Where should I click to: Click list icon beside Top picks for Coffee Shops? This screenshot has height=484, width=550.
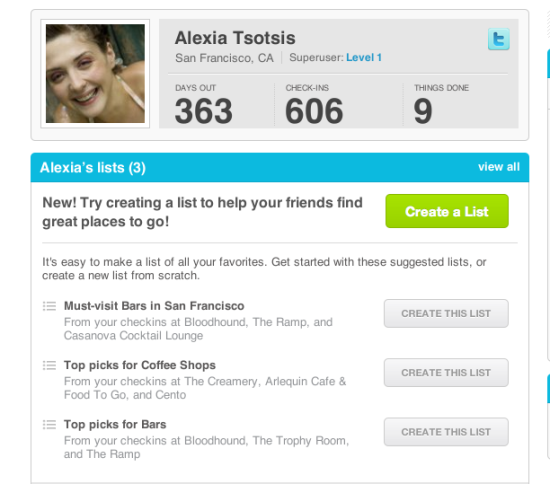click(x=49, y=365)
